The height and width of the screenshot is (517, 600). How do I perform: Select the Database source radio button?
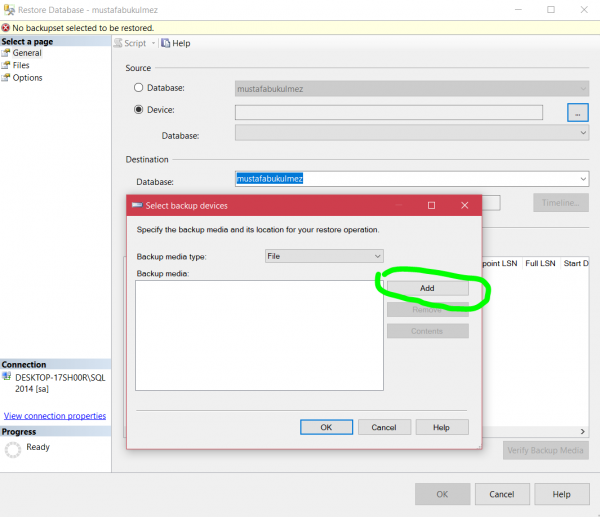tap(139, 88)
